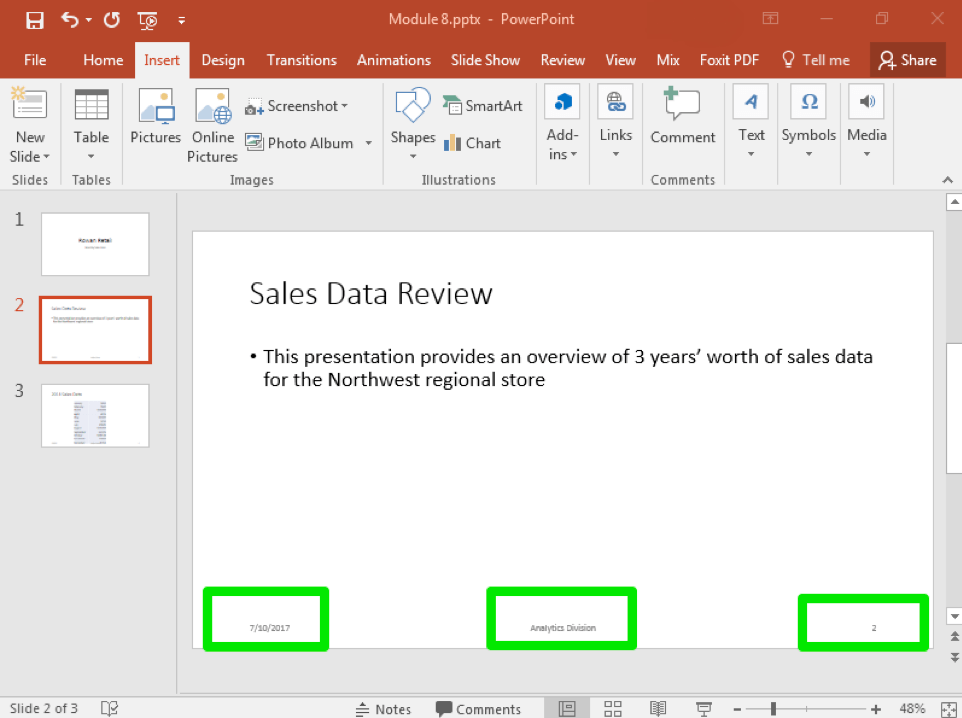Switch to the Animations tab

(394, 60)
